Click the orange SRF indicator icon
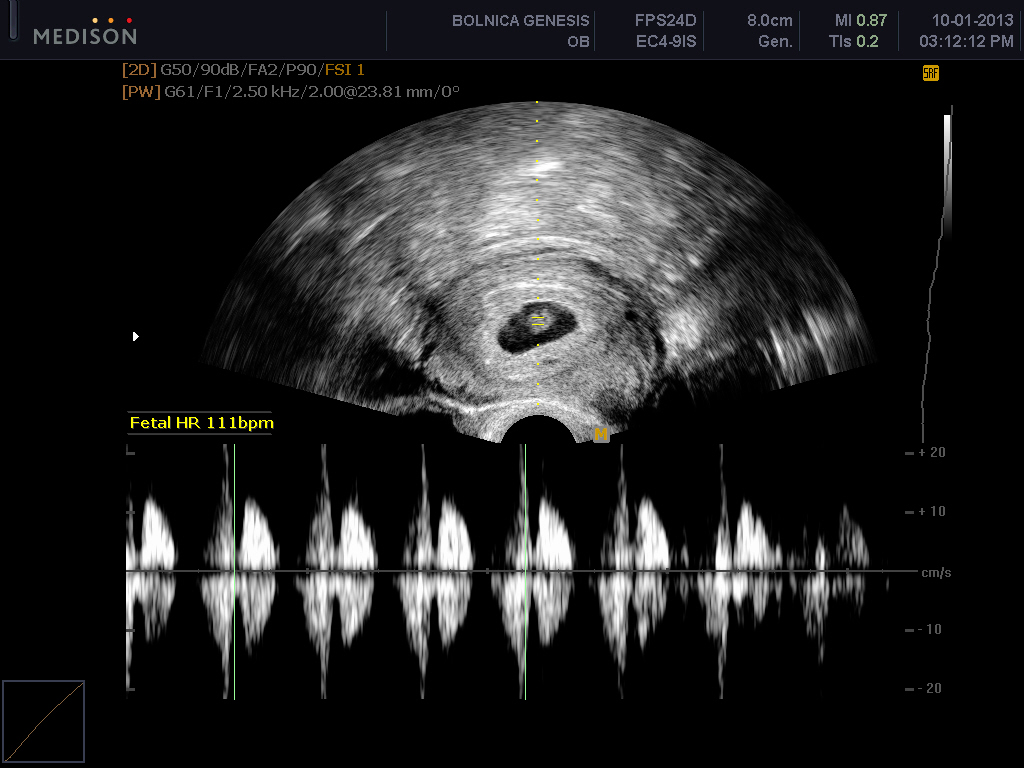The width and height of the screenshot is (1024, 768). point(930,73)
